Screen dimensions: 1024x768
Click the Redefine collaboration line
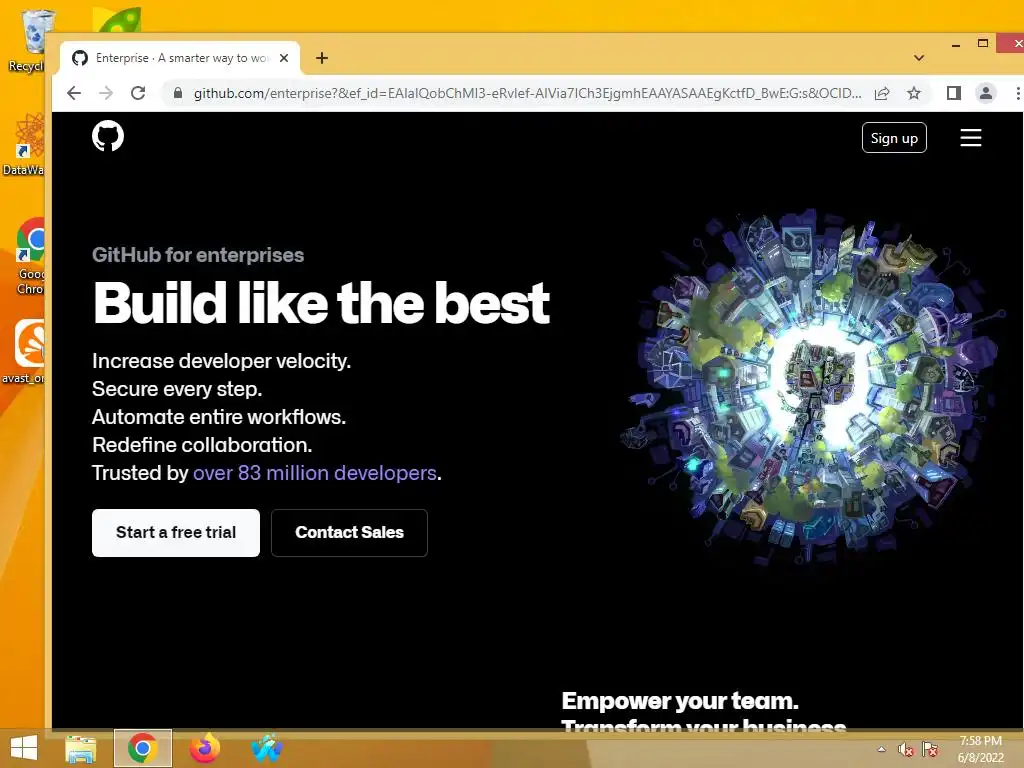202,445
